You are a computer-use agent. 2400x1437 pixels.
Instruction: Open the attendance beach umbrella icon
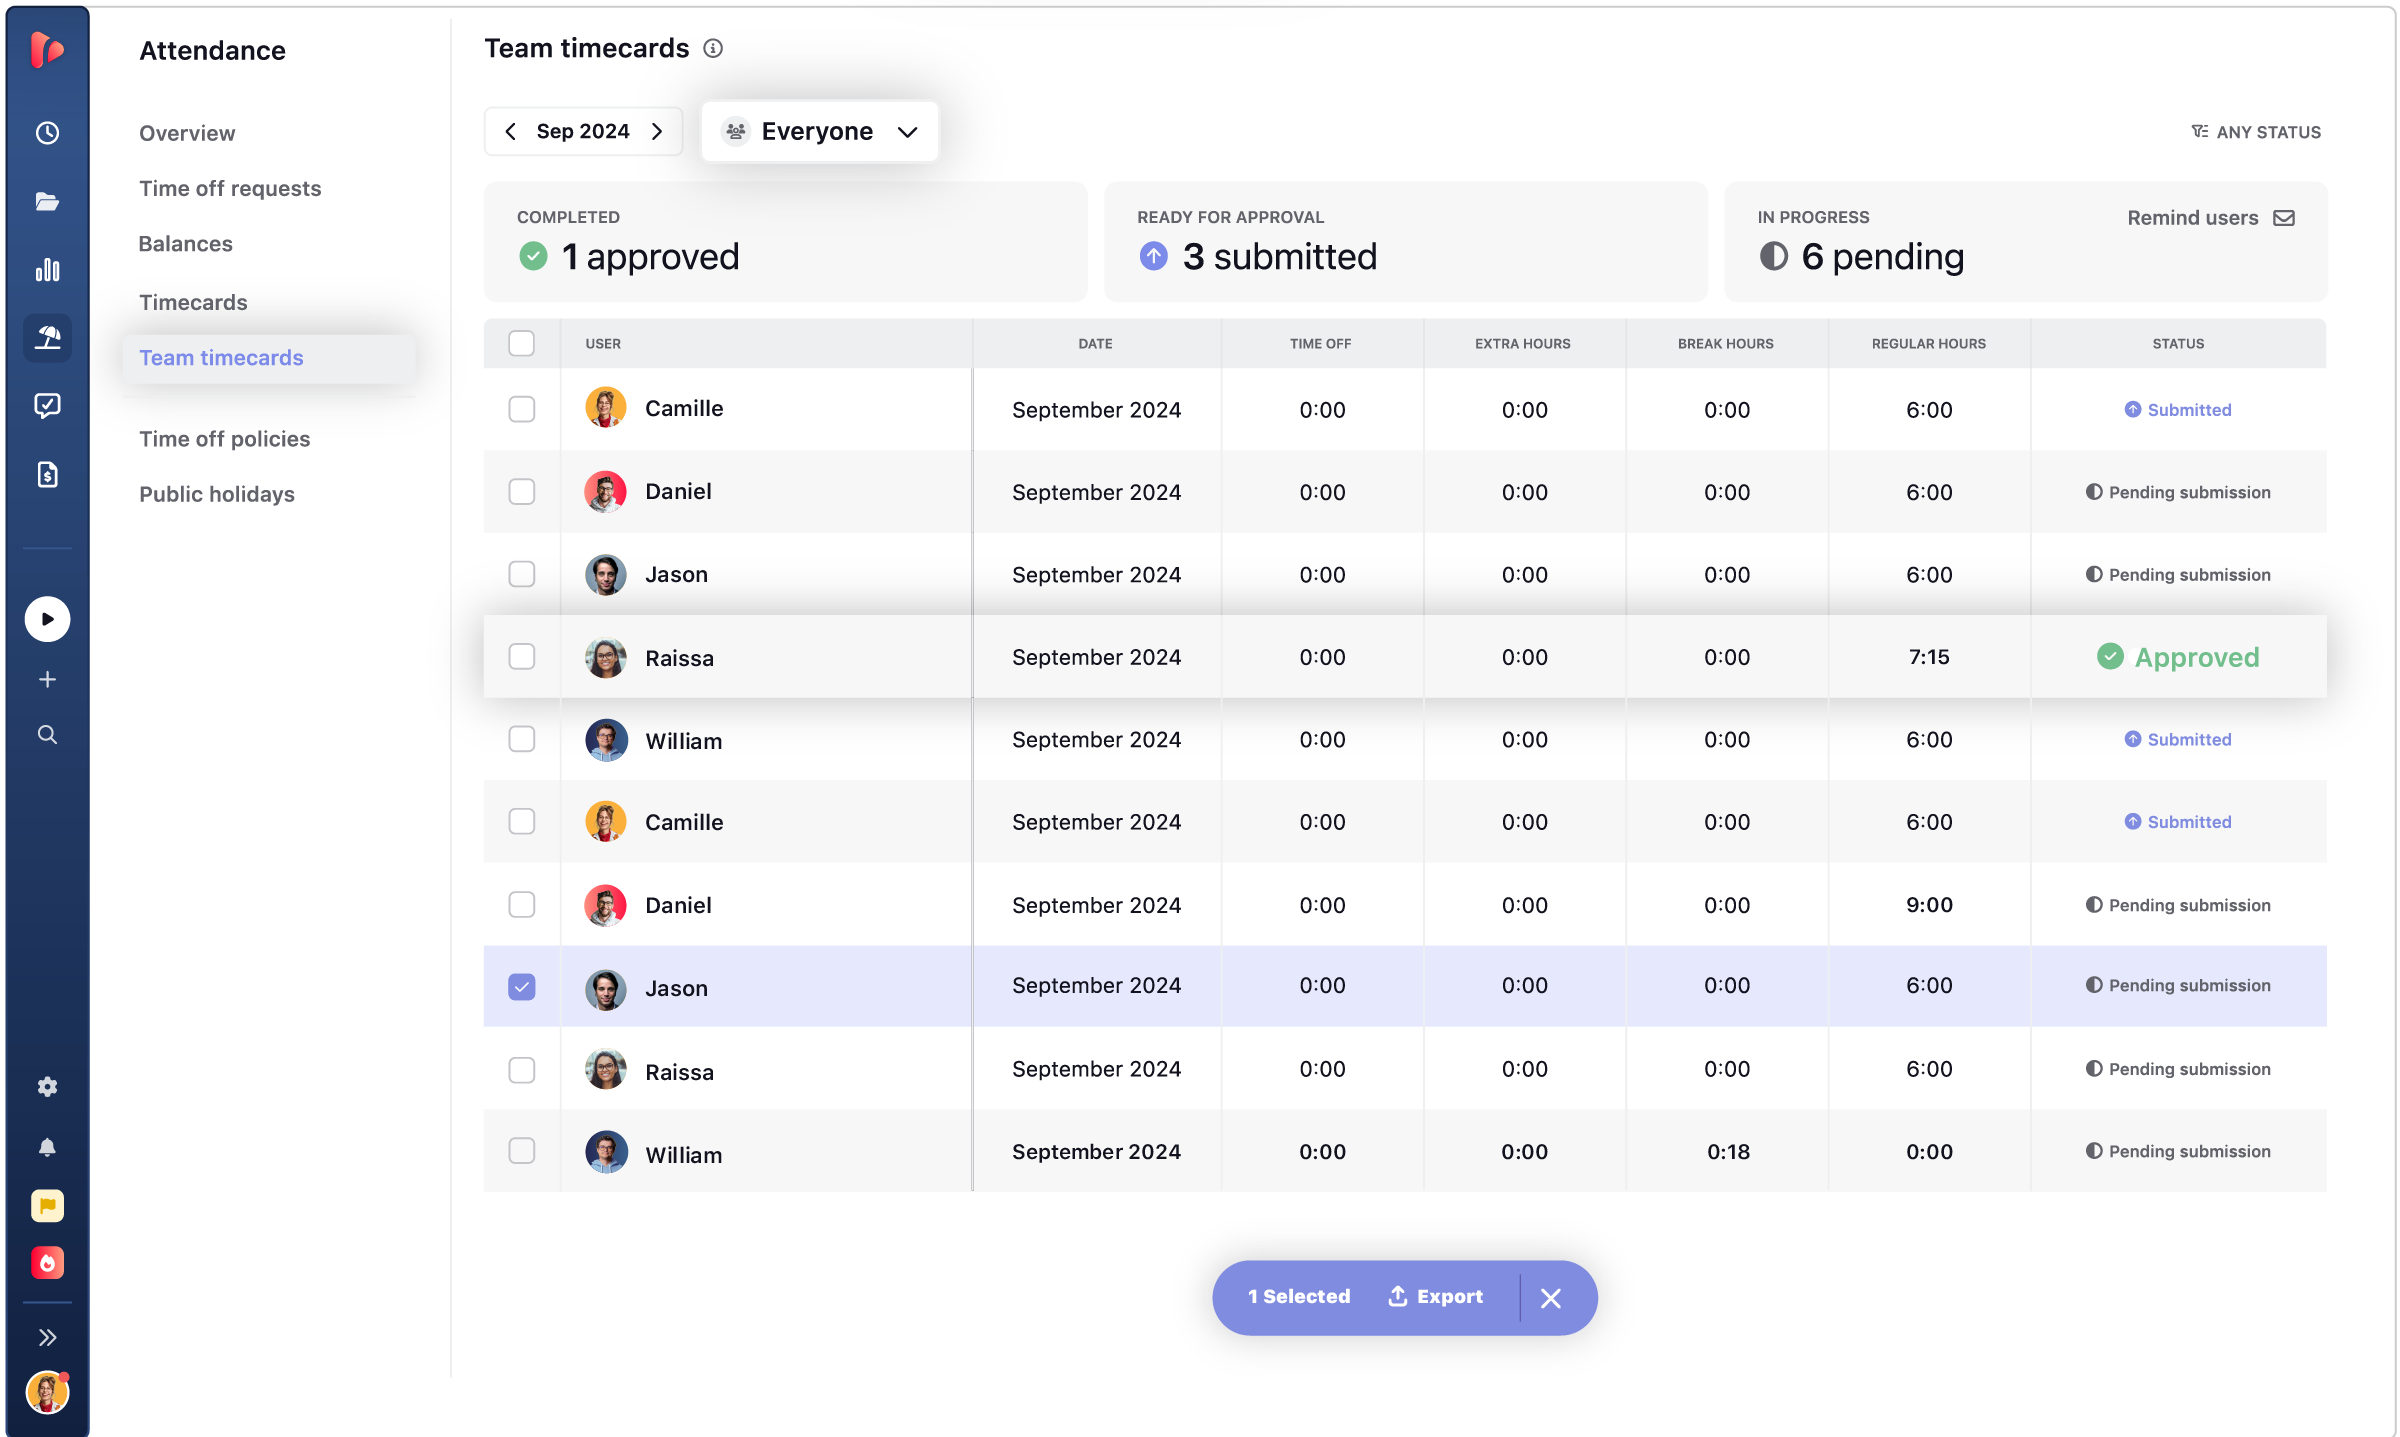pos(47,337)
